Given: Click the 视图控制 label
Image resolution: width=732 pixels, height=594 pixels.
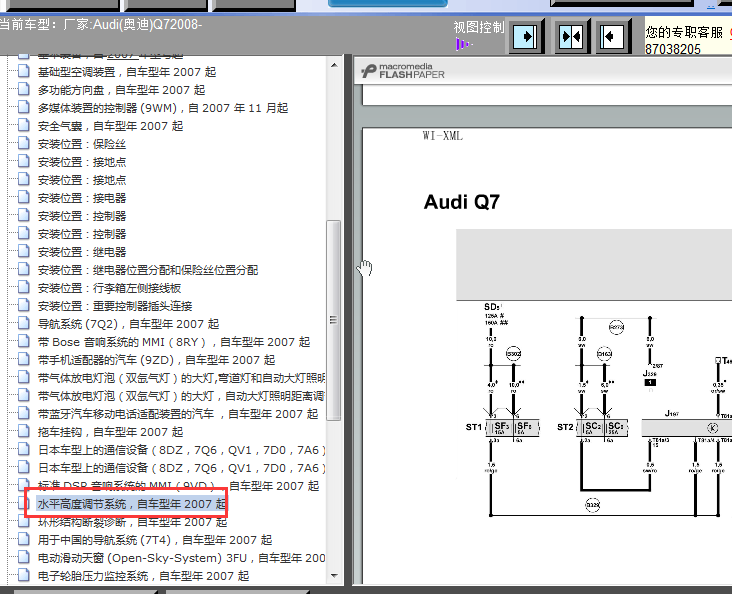Looking at the screenshot, I should 479,27.
